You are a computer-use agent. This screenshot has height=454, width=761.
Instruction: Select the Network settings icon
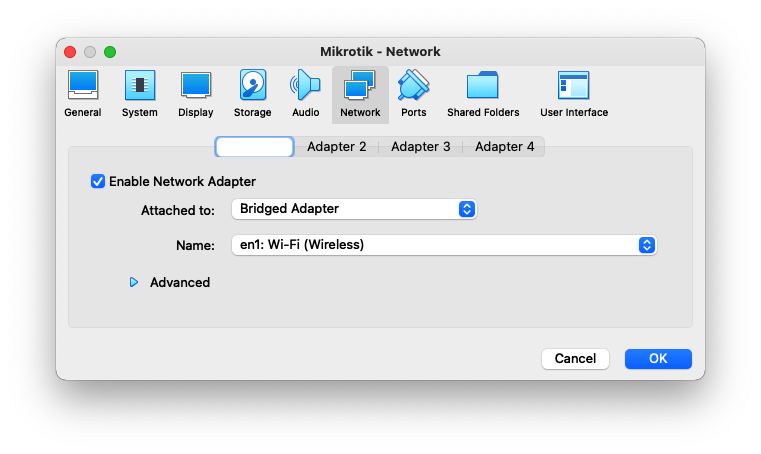click(x=360, y=87)
